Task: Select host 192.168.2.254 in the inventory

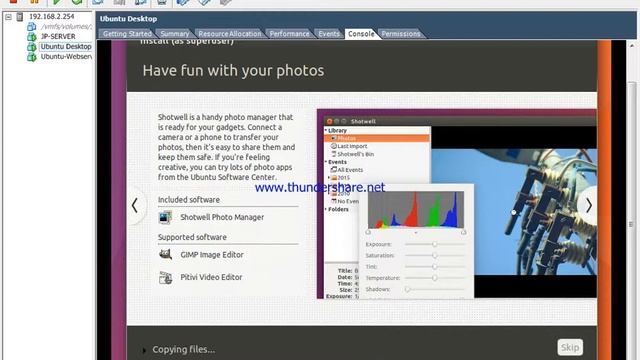Action: pos(51,16)
